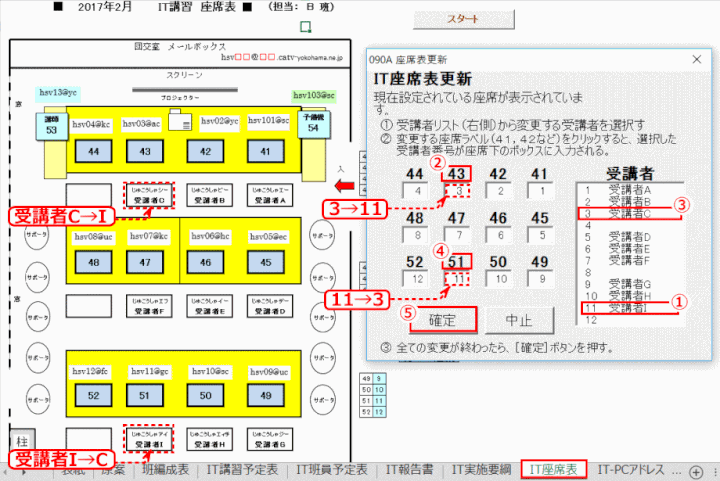Select the worksheet seat shape 52
Screen dimensions: 720x481
[94, 396]
